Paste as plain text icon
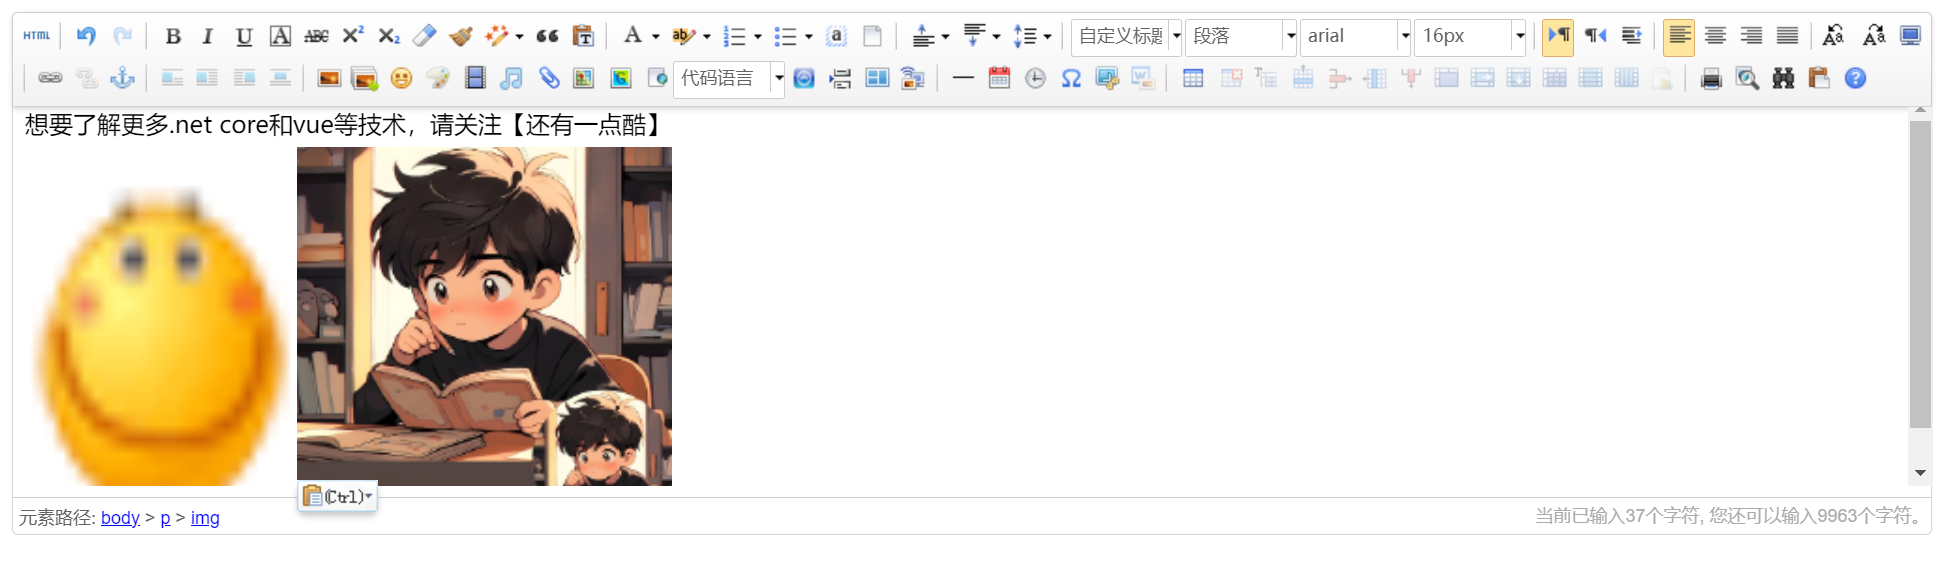 coord(583,36)
